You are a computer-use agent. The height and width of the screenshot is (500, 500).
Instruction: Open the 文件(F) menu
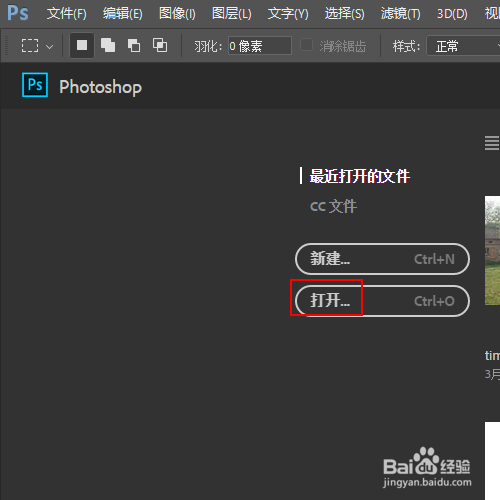(x=67, y=14)
